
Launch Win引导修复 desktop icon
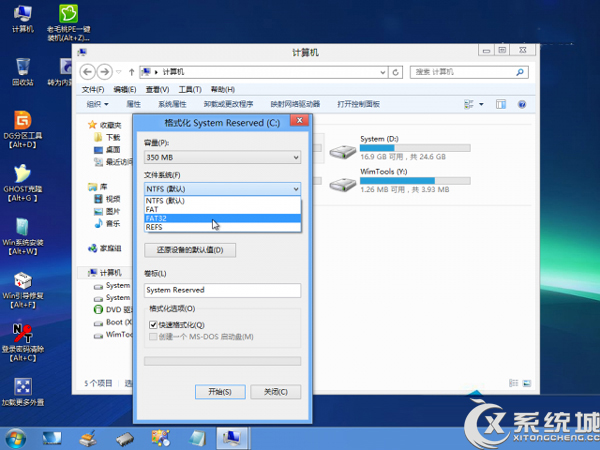(x=23, y=290)
